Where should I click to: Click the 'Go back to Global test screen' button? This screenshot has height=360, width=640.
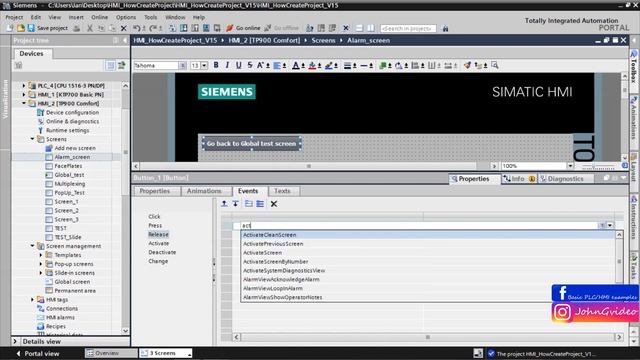pyautogui.click(x=251, y=144)
